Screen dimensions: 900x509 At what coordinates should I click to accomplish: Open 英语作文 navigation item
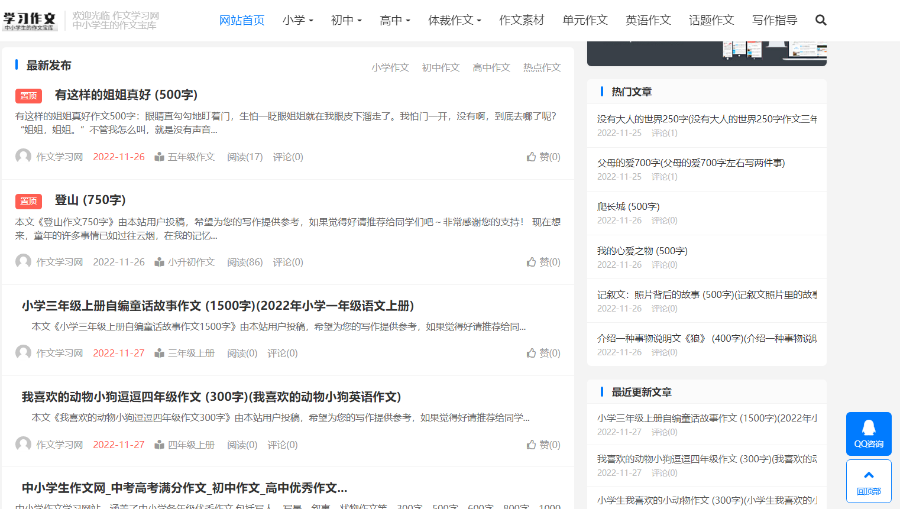click(x=648, y=20)
